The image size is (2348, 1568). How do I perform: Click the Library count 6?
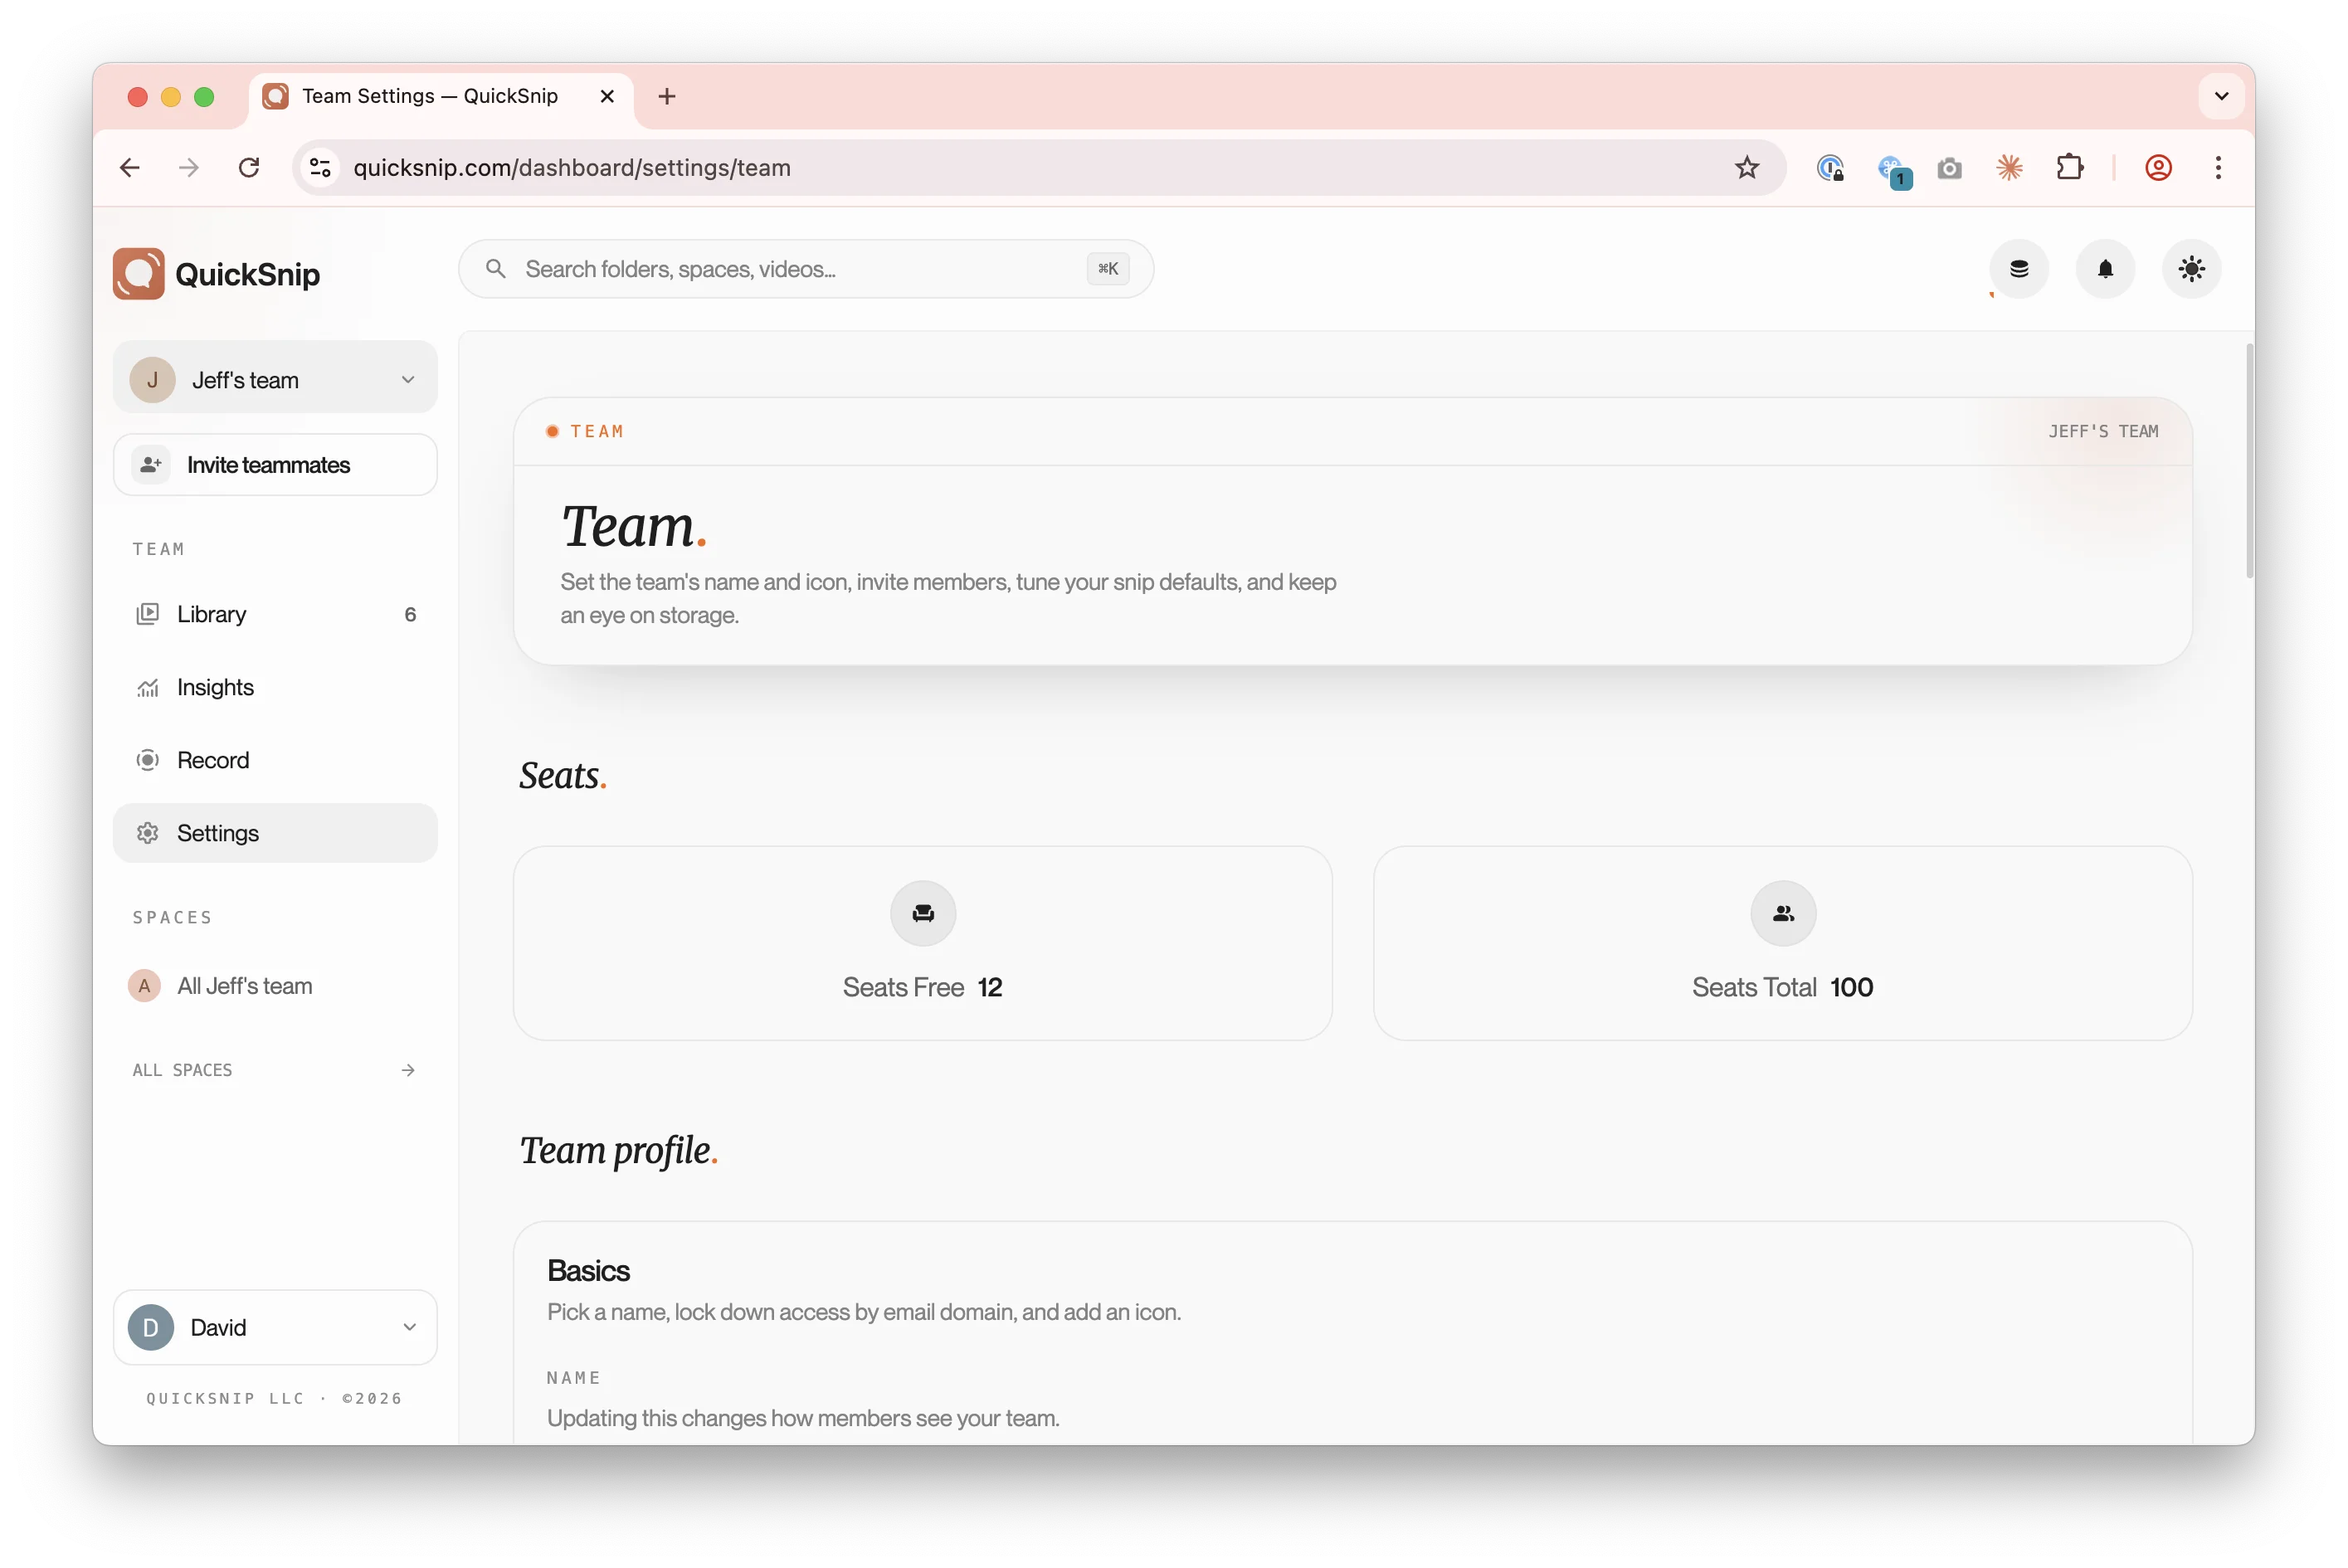click(x=410, y=614)
